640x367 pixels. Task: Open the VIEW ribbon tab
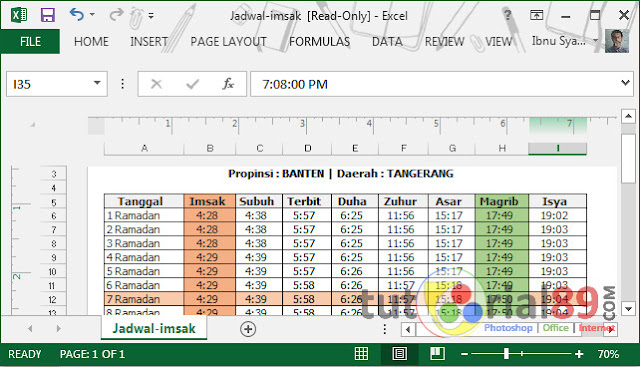pyautogui.click(x=498, y=42)
